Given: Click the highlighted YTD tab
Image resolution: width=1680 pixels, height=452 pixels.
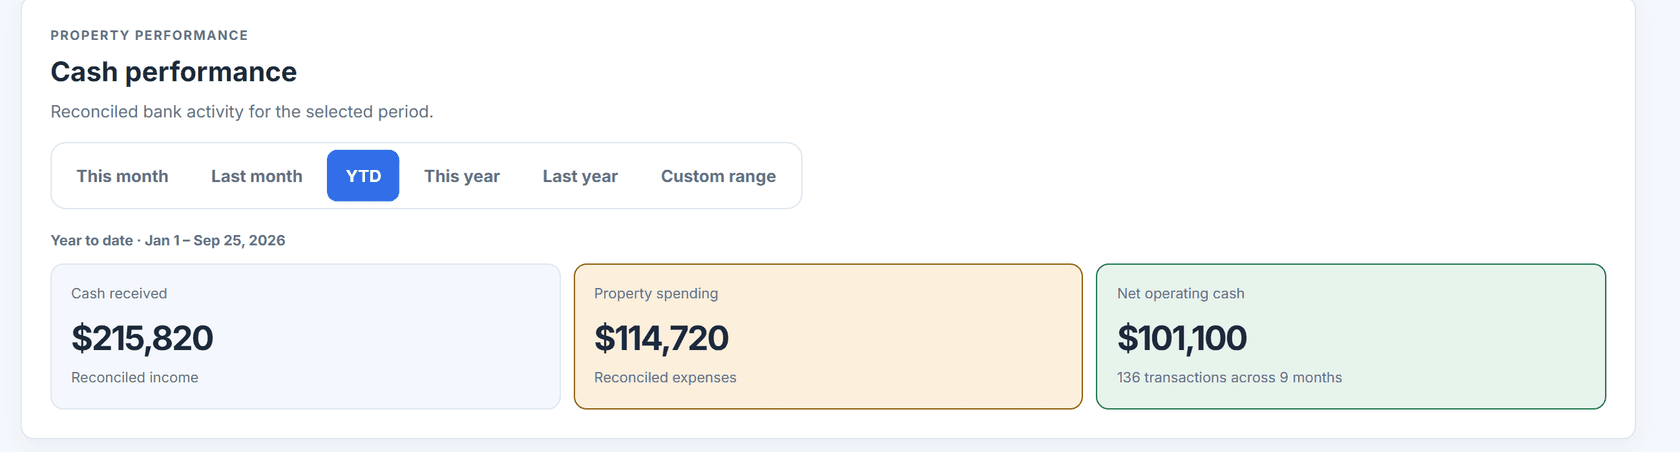Looking at the screenshot, I should 363,176.
